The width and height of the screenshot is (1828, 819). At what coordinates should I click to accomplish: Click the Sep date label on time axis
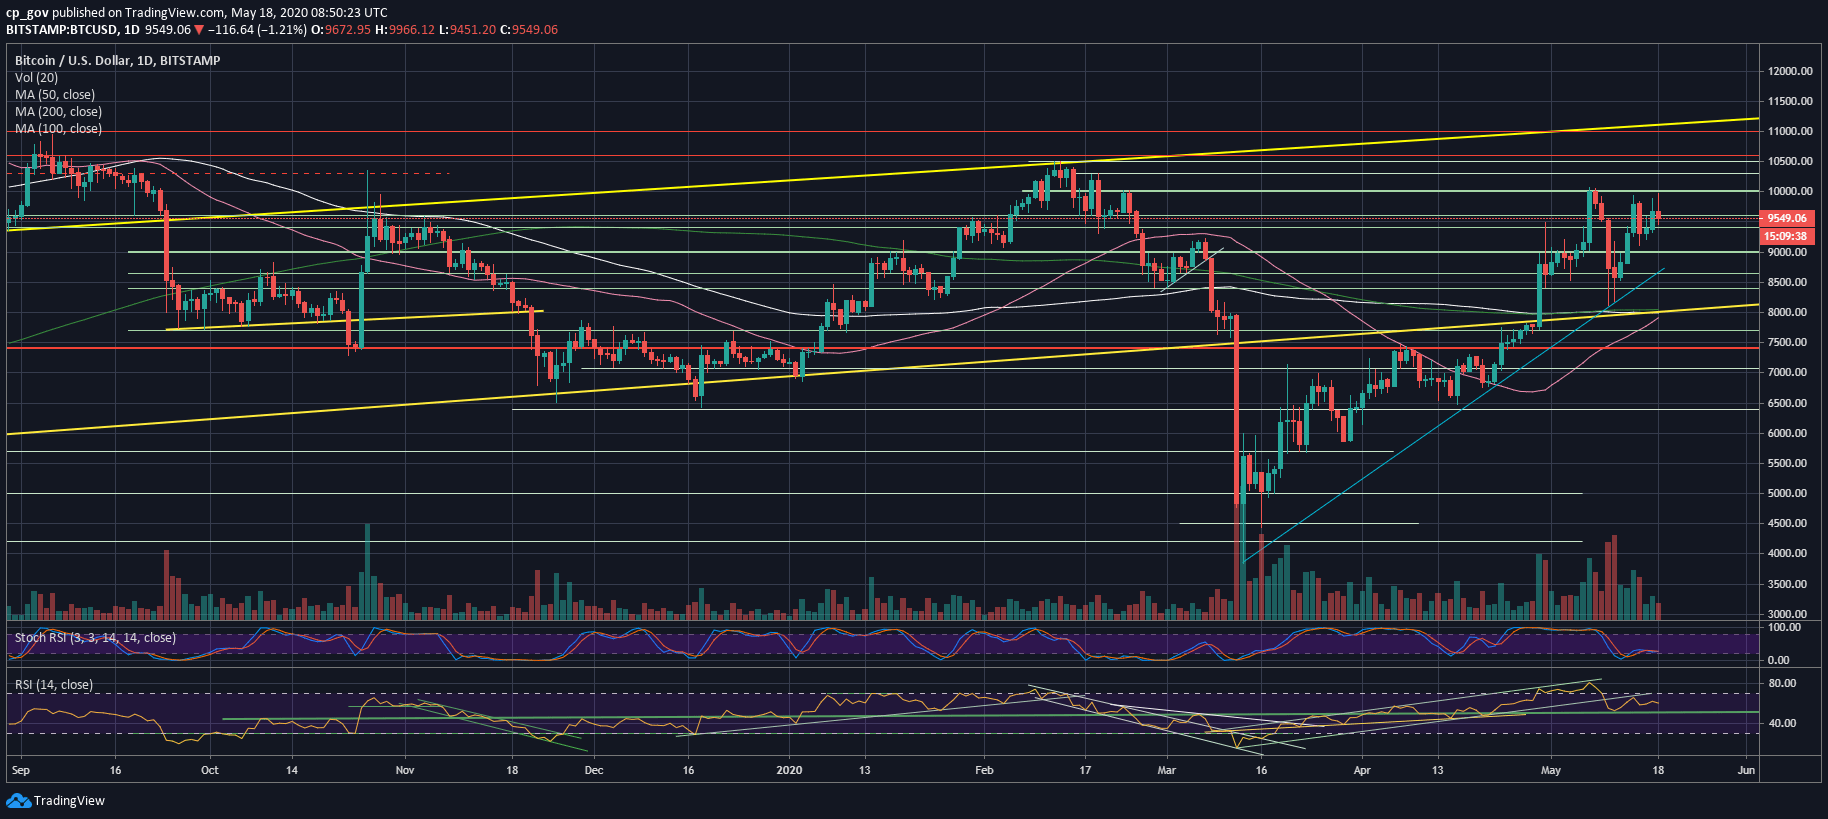coord(20,770)
